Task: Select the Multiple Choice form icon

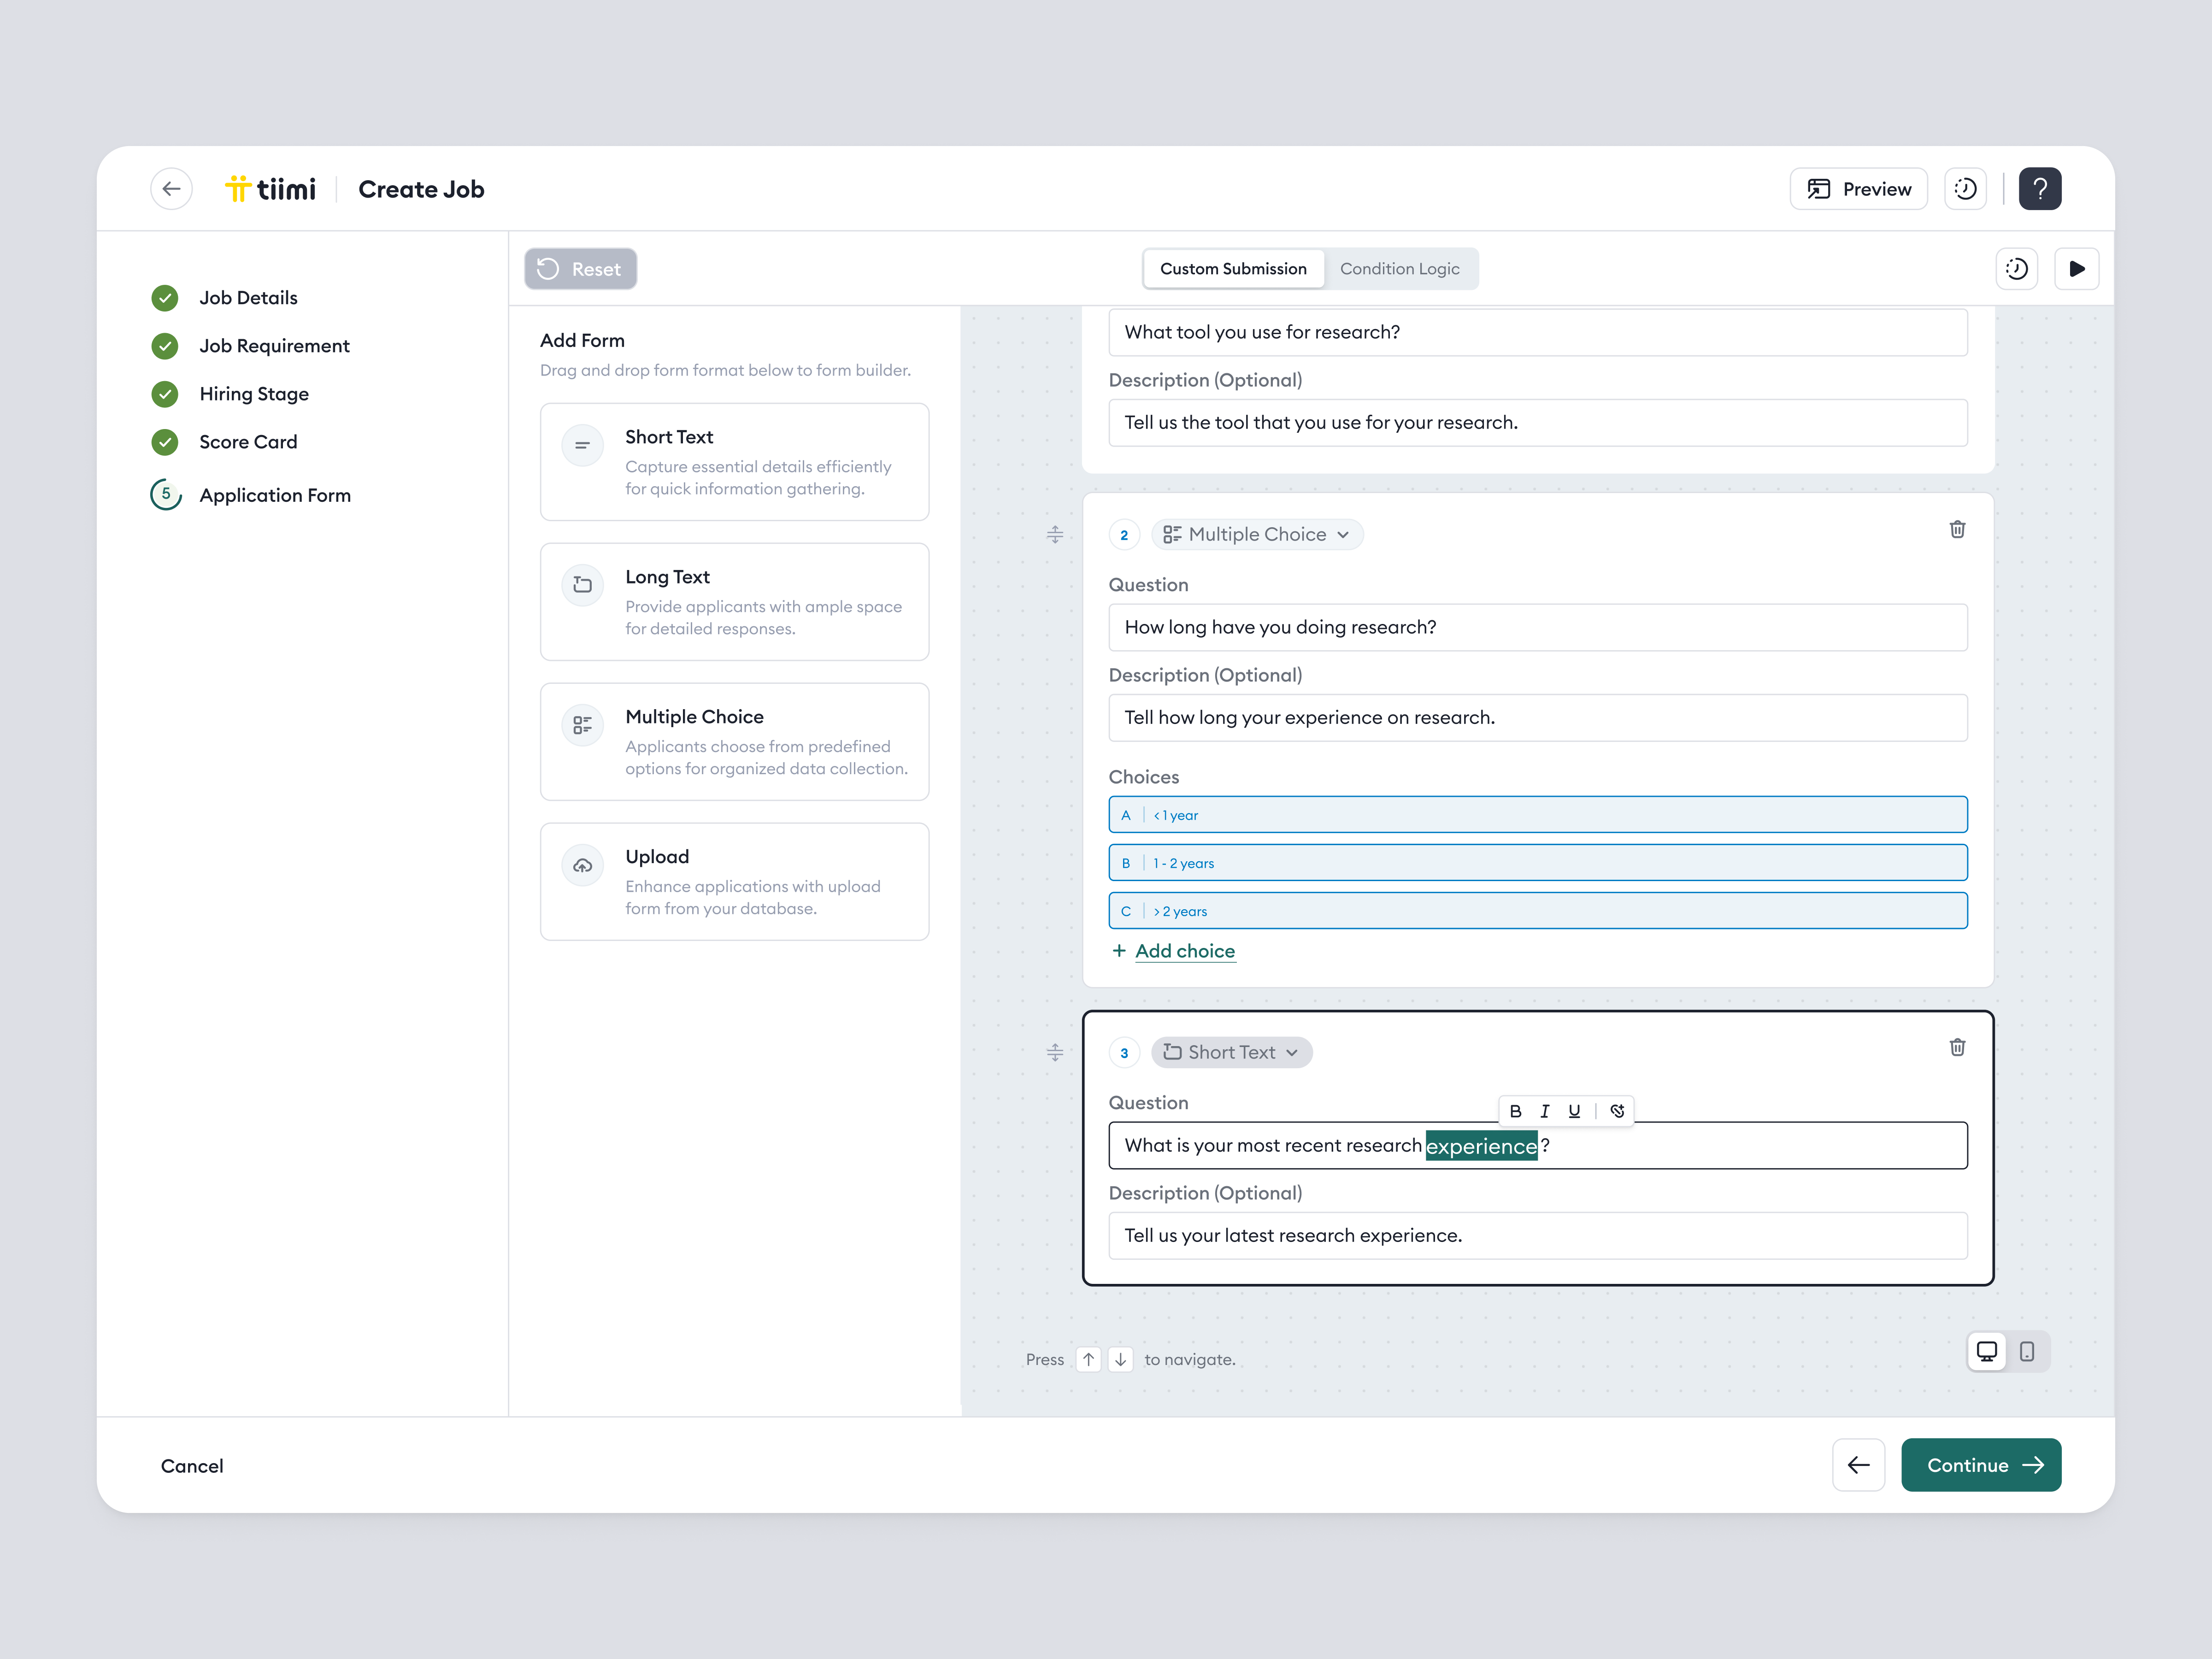Action: coord(582,725)
